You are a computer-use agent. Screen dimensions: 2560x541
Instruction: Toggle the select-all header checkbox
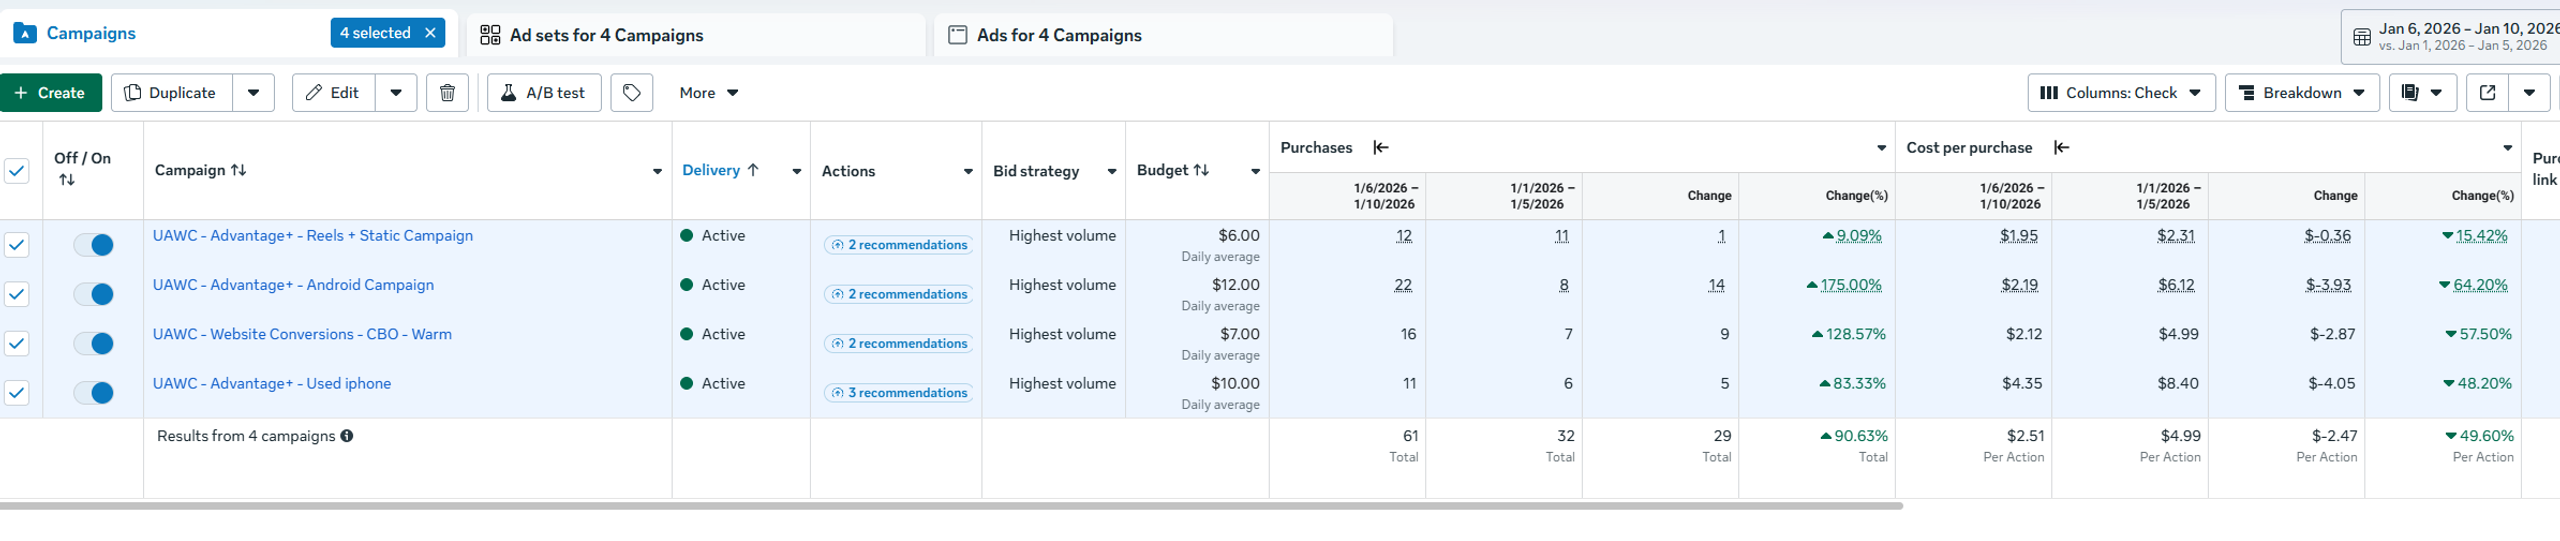click(17, 171)
